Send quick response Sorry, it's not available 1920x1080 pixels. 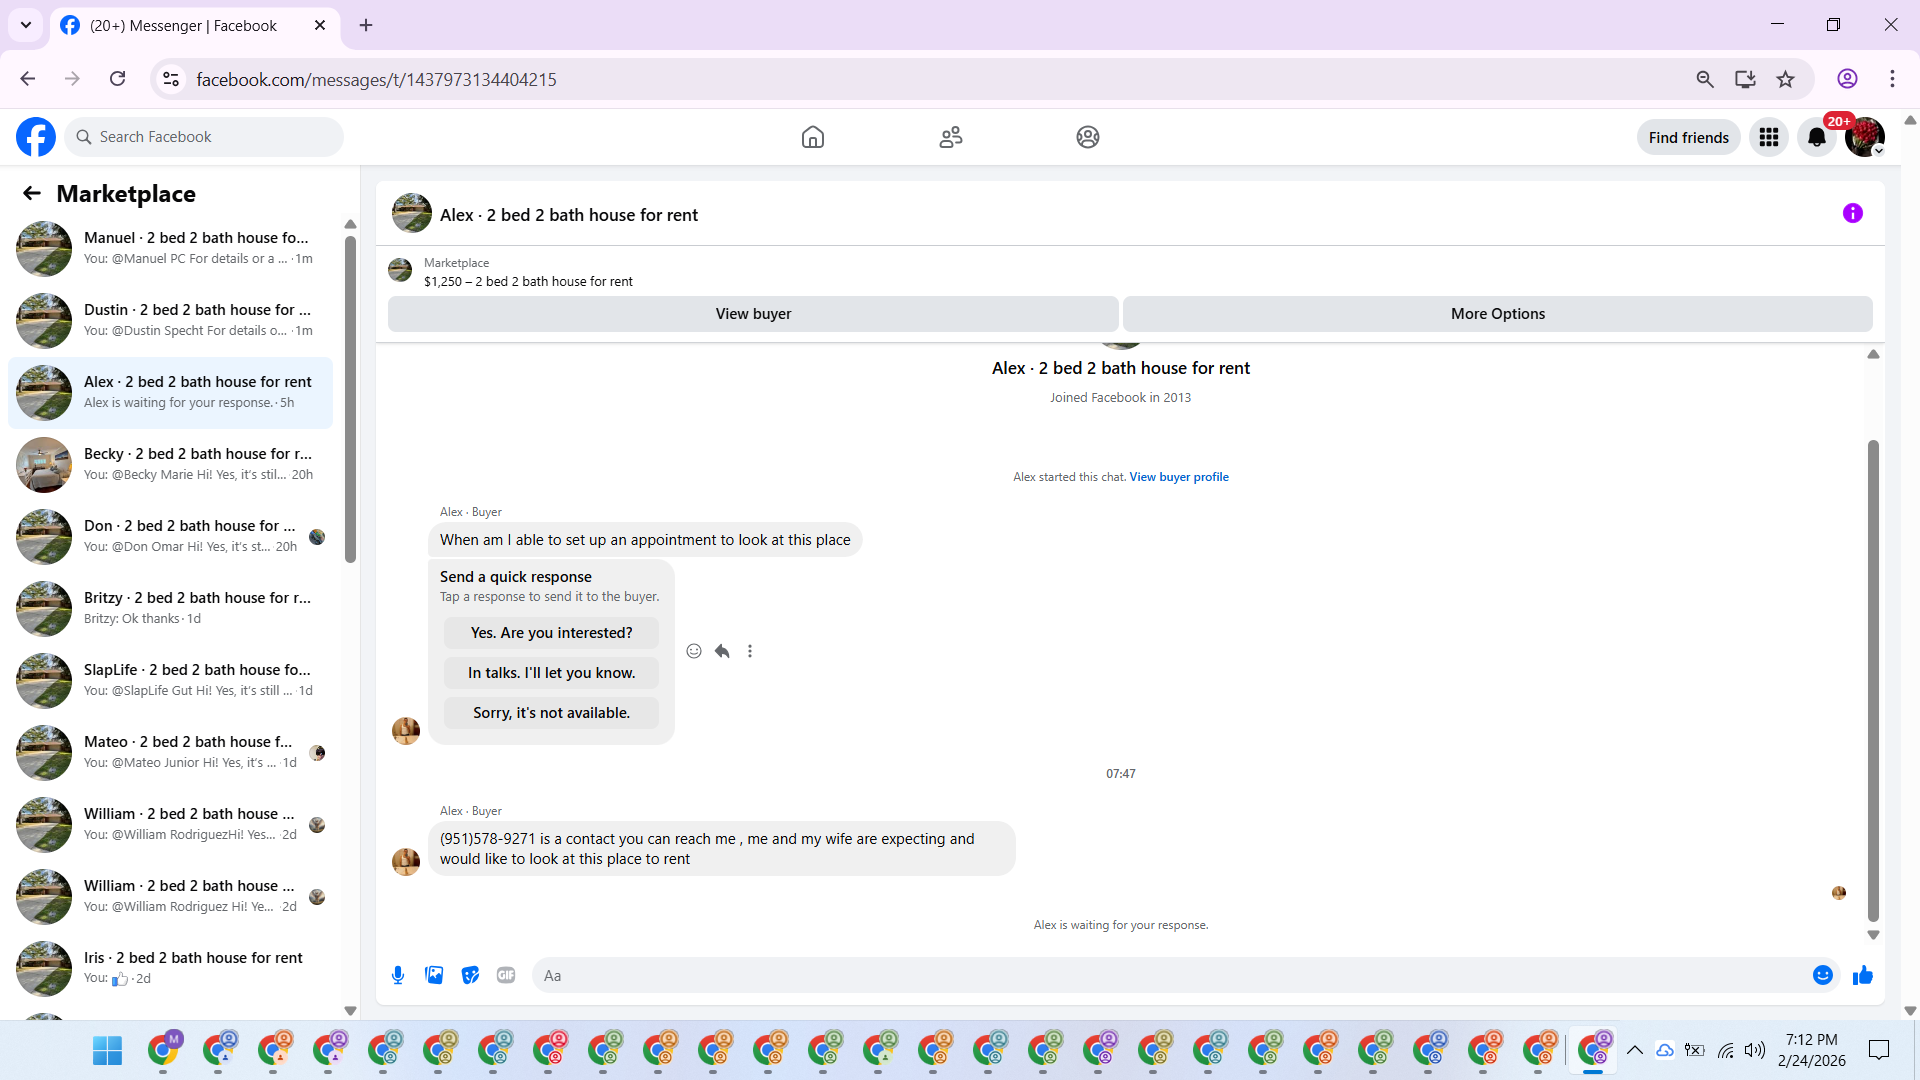551,713
